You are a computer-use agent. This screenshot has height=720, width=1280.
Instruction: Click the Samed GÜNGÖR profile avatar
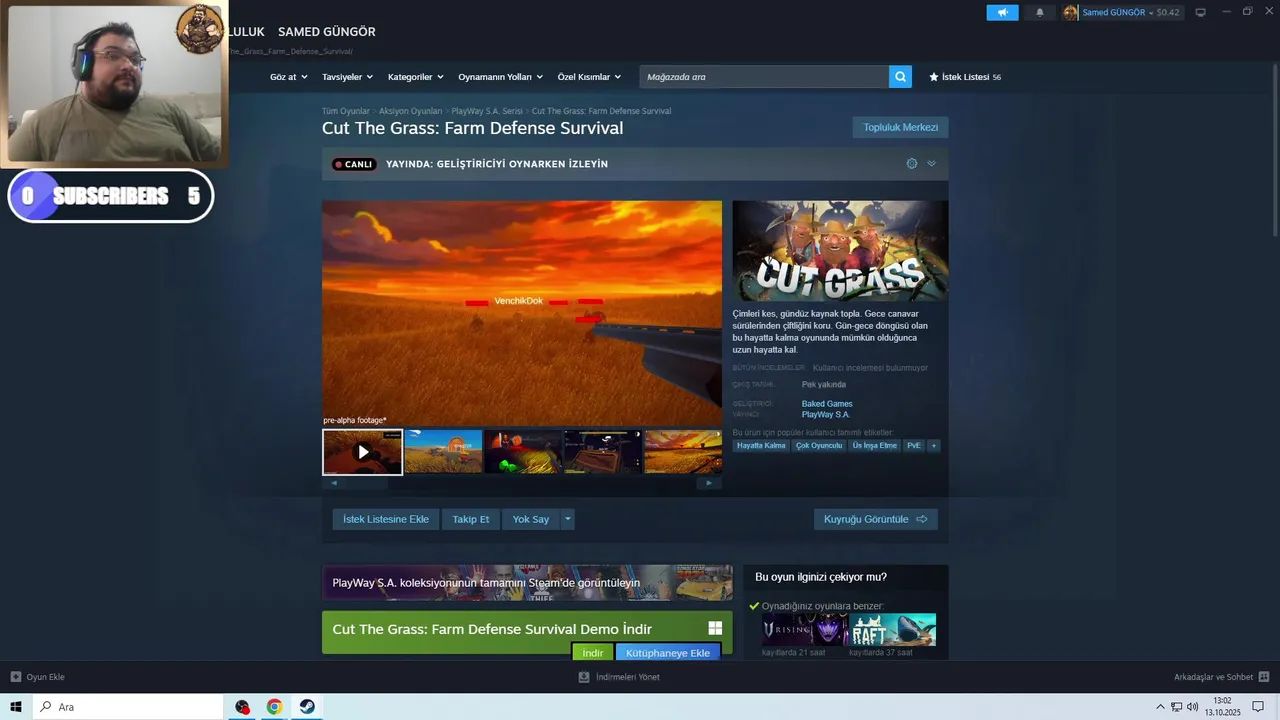pyautogui.click(x=1071, y=12)
